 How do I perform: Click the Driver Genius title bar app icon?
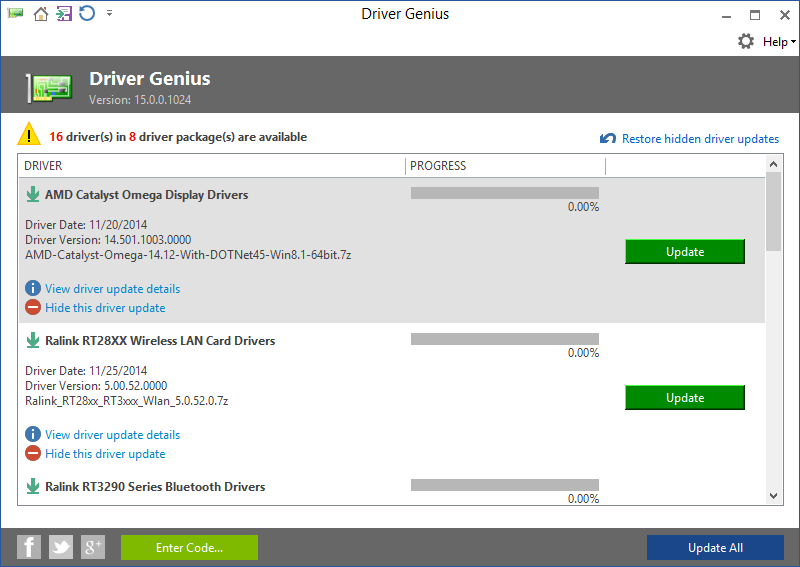click(15, 13)
